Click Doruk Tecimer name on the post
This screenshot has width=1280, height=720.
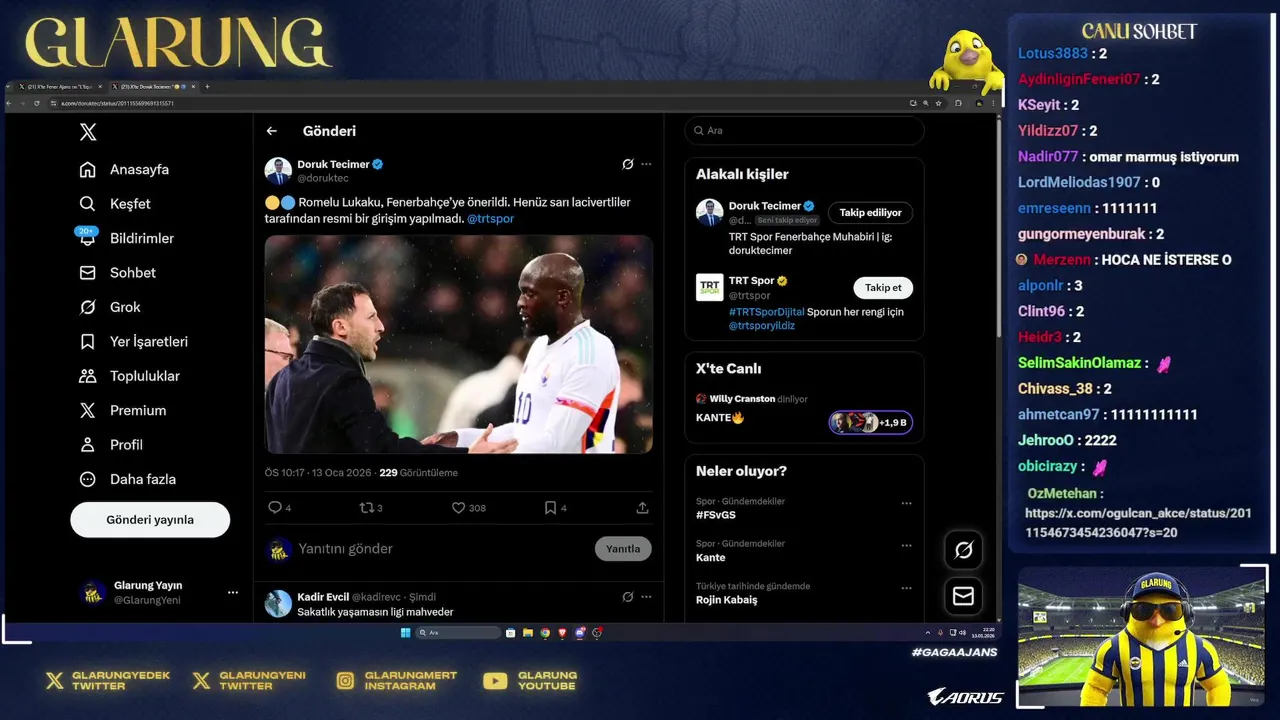point(333,164)
